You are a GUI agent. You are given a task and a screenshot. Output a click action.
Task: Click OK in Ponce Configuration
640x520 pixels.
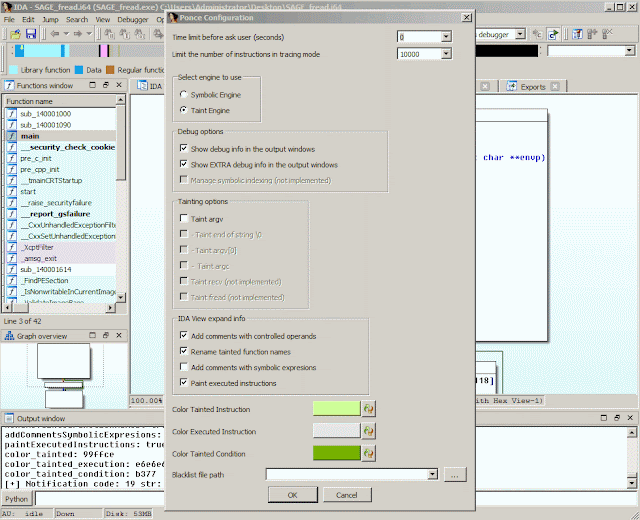[x=293, y=495]
